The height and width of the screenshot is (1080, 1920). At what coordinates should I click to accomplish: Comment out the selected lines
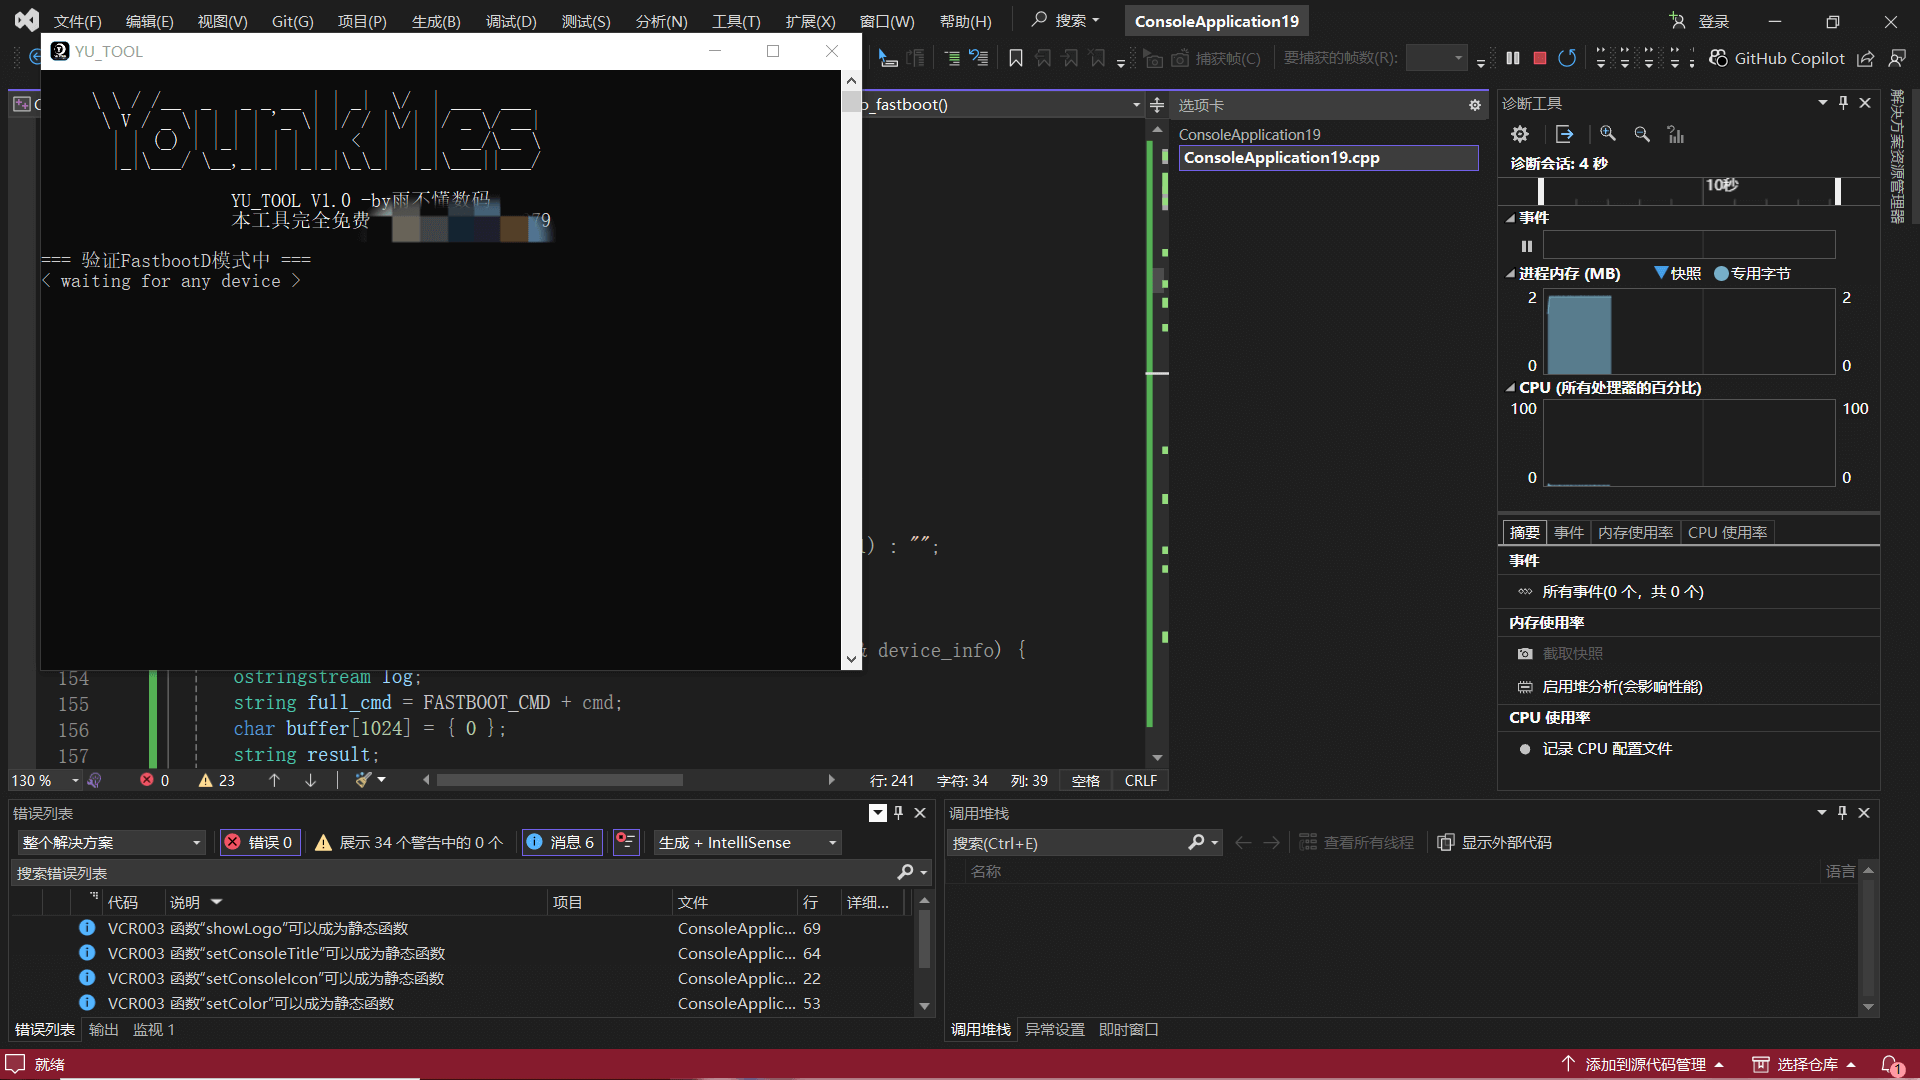[952, 58]
